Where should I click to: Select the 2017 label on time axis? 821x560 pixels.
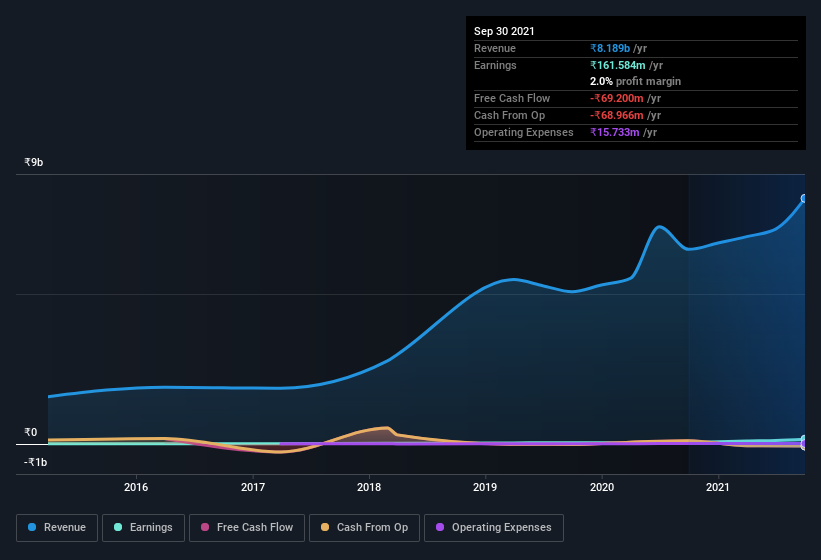coord(253,487)
